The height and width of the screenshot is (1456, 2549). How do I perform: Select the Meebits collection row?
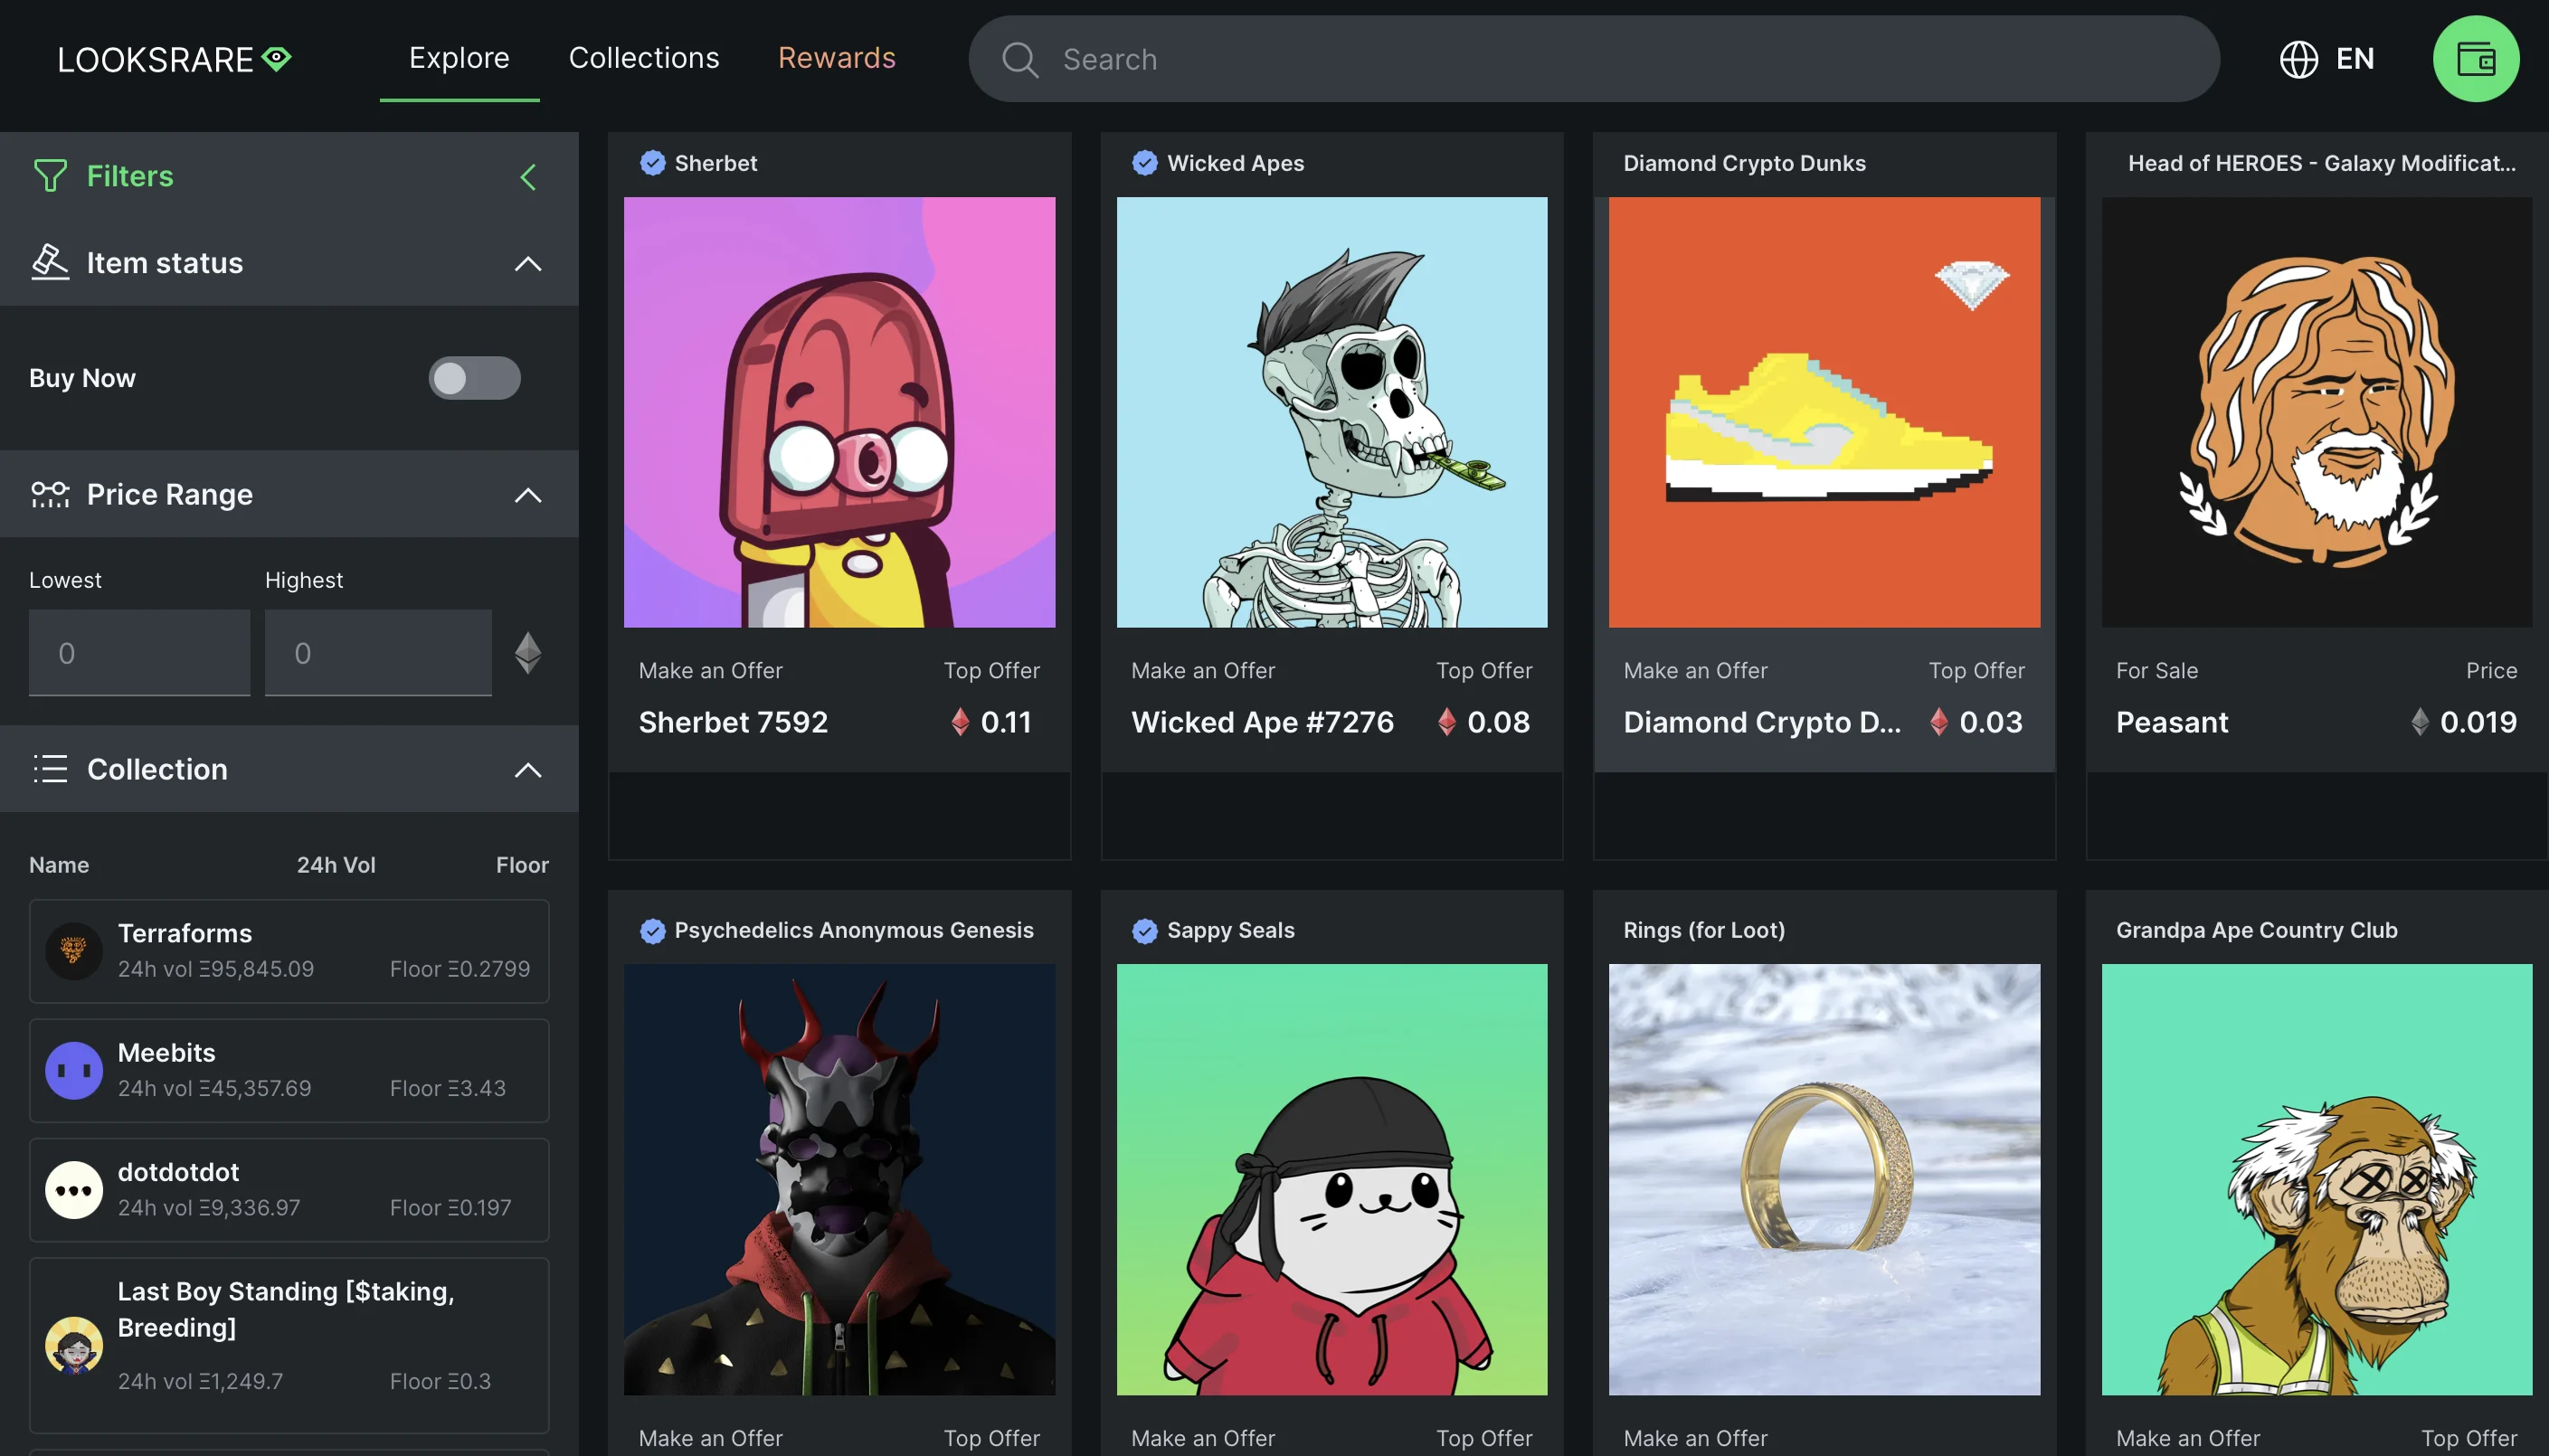(x=289, y=1070)
